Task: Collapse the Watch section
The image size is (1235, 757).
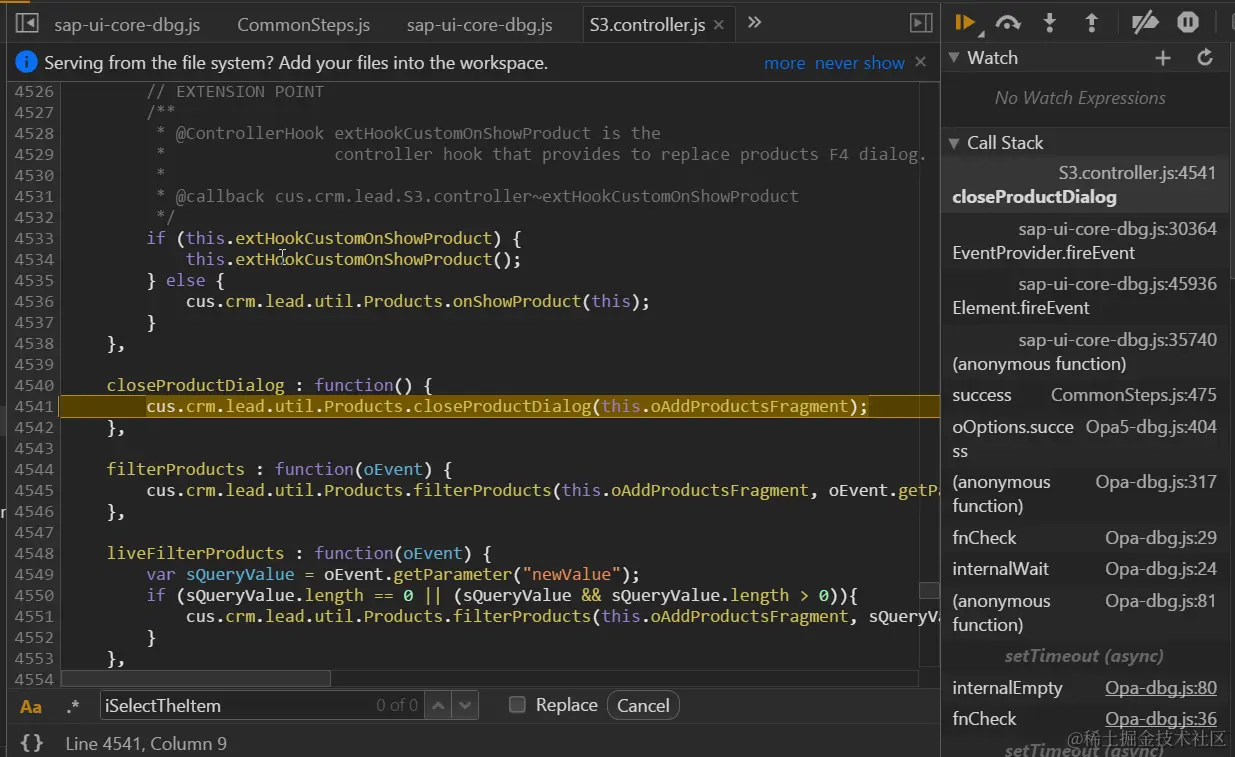Action: pos(954,58)
